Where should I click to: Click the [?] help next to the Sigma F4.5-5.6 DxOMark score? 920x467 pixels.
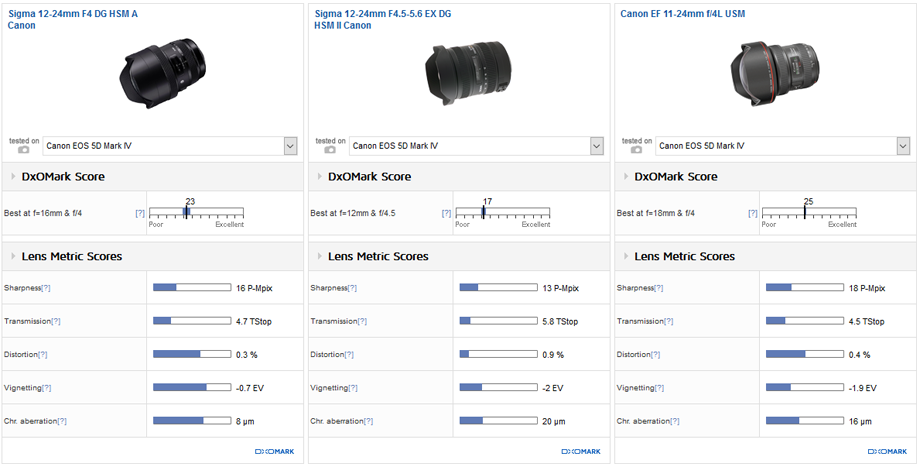446,213
